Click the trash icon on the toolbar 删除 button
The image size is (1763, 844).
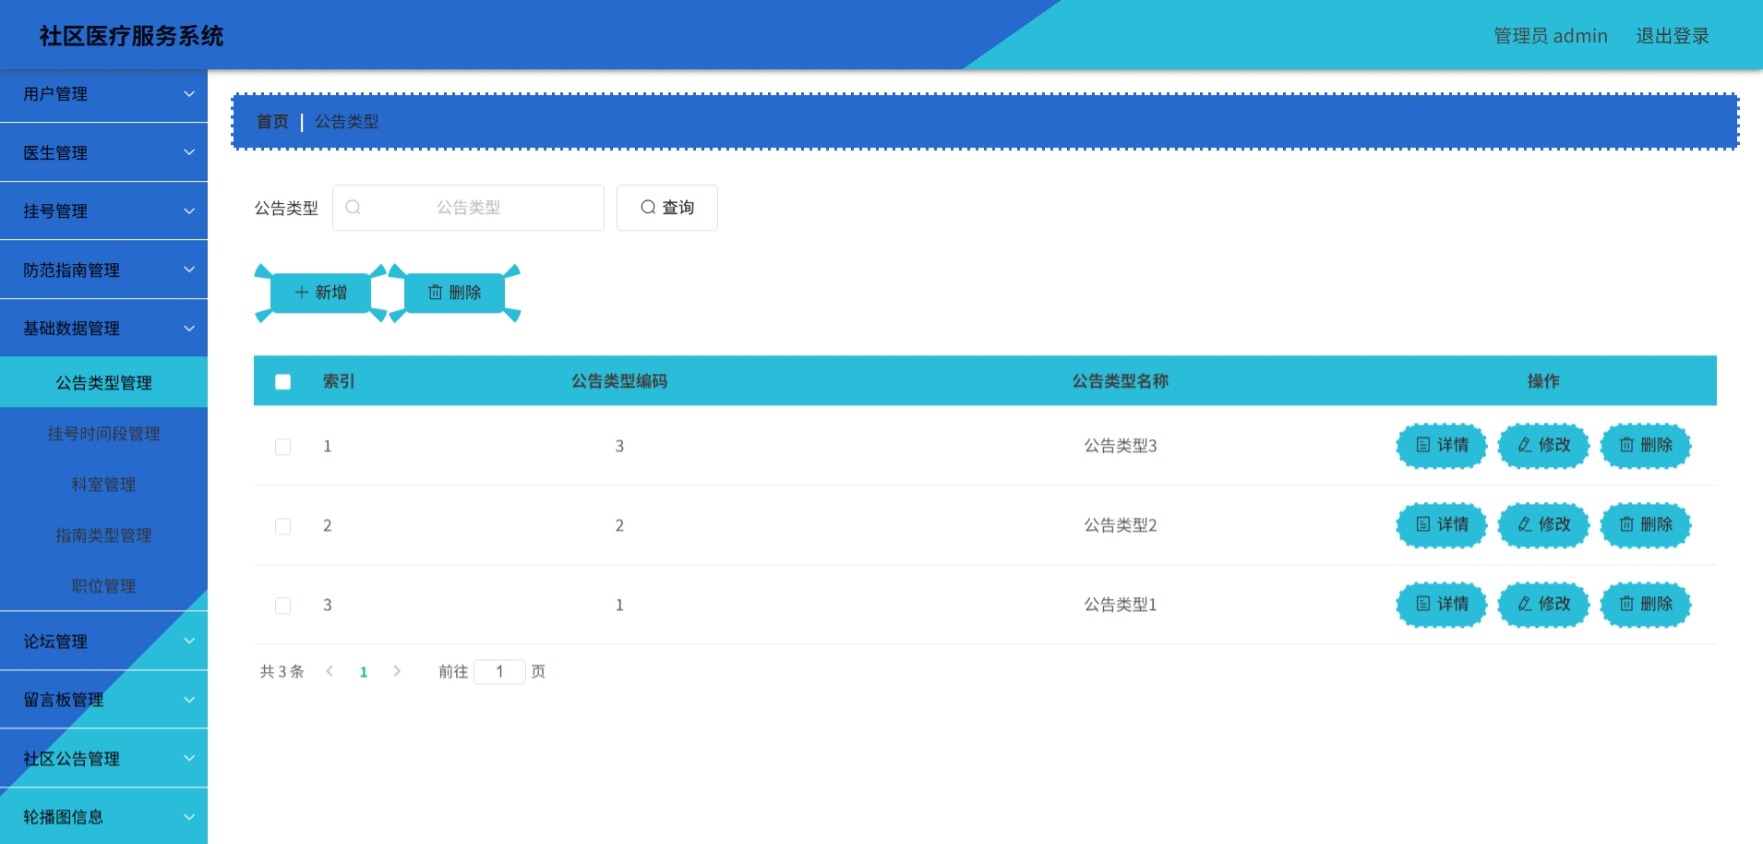point(435,292)
